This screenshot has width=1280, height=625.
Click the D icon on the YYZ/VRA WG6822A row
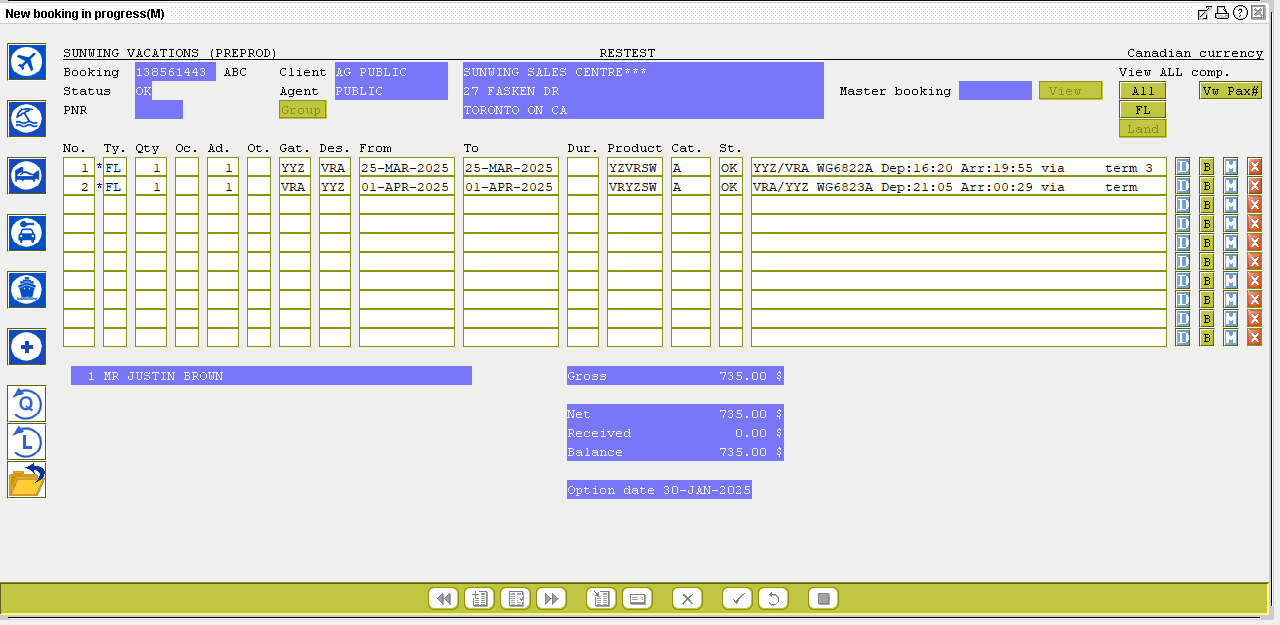point(1183,167)
